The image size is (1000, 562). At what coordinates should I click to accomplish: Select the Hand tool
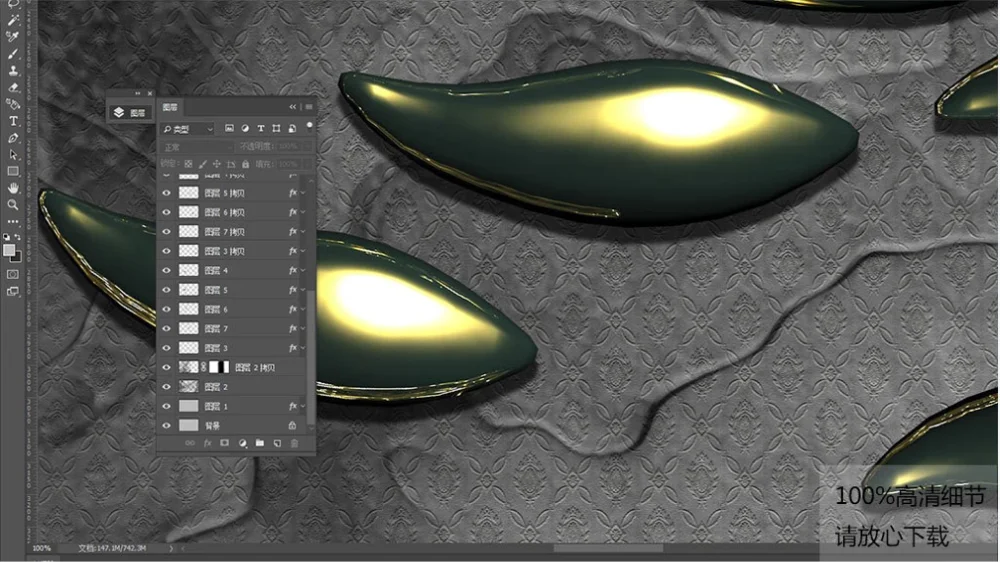(13, 188)
